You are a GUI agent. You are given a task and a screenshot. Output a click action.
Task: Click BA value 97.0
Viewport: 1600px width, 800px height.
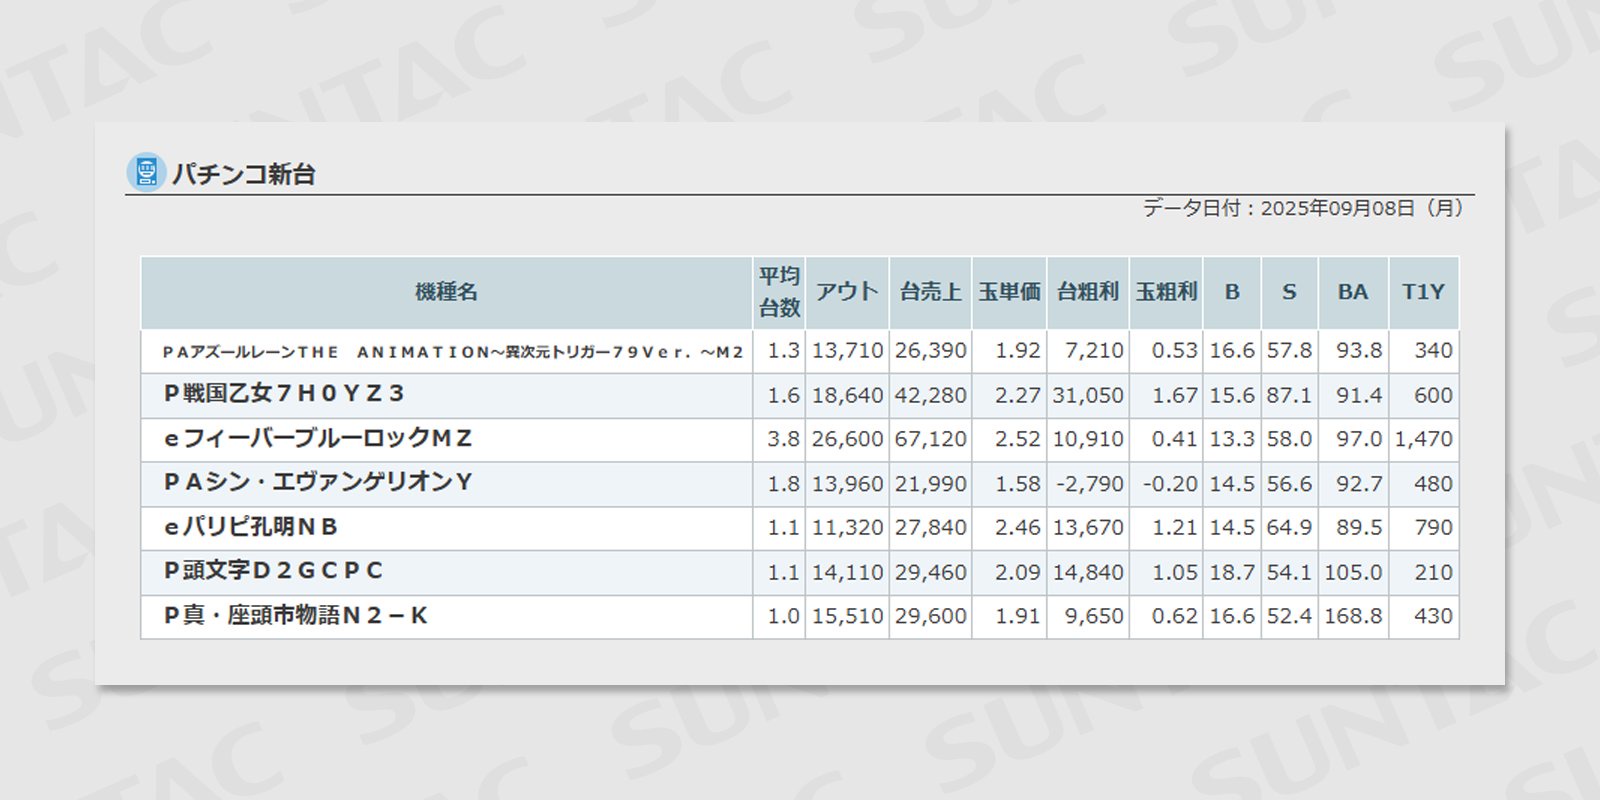pyautogui.click(x=1359, y=439)
